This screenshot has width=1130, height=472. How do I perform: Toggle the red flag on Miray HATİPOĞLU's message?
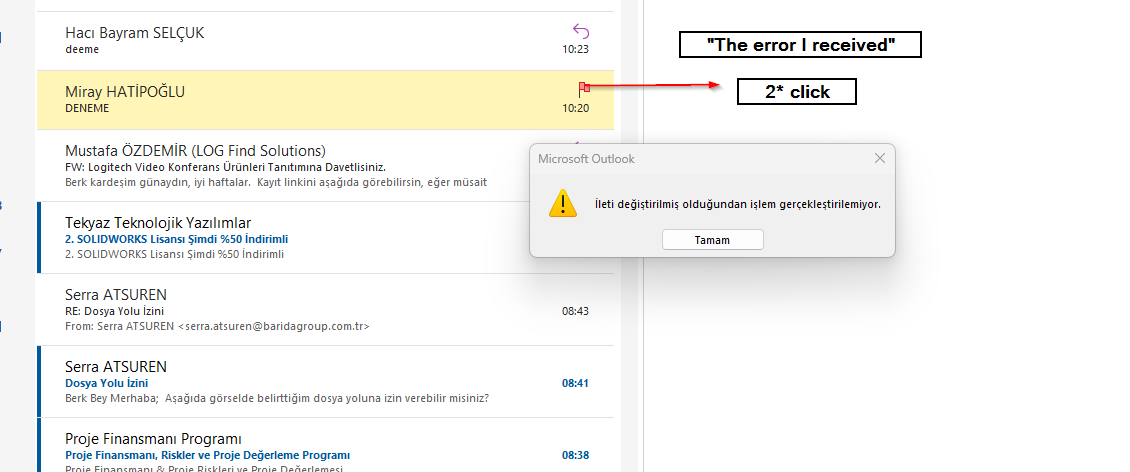coord(583,90)
